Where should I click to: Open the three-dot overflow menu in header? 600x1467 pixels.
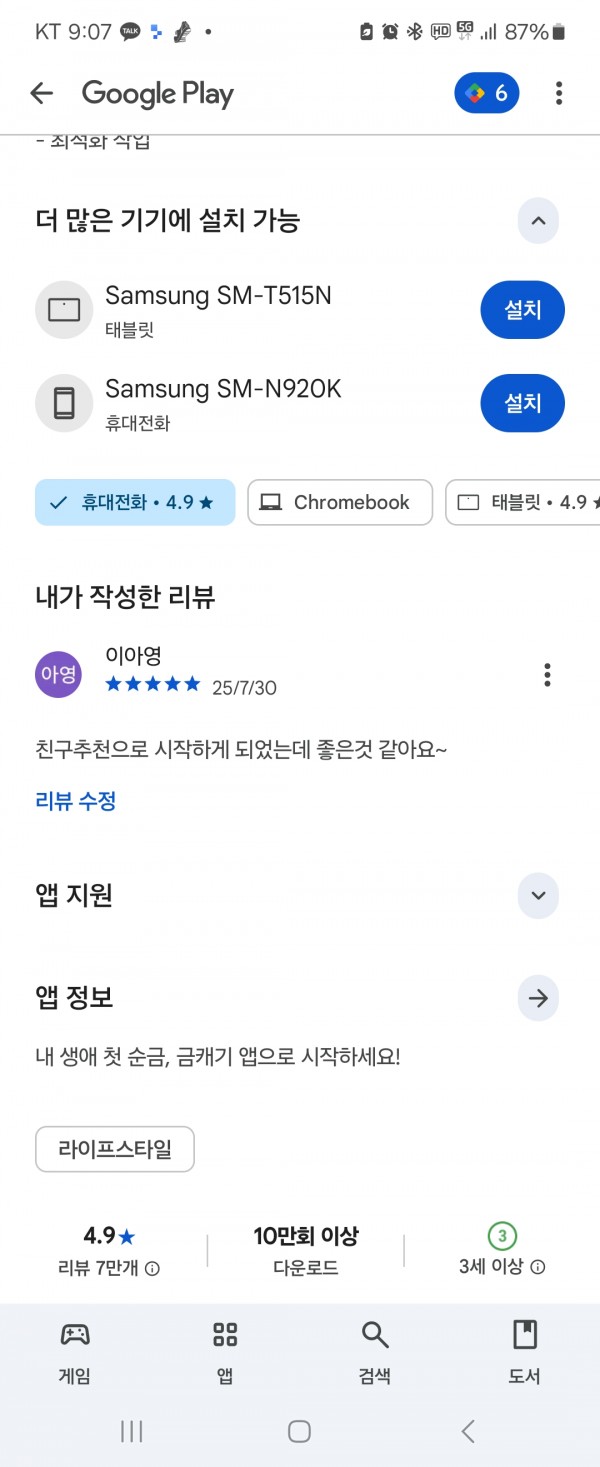pyautogui.click(x=558, y=94)
